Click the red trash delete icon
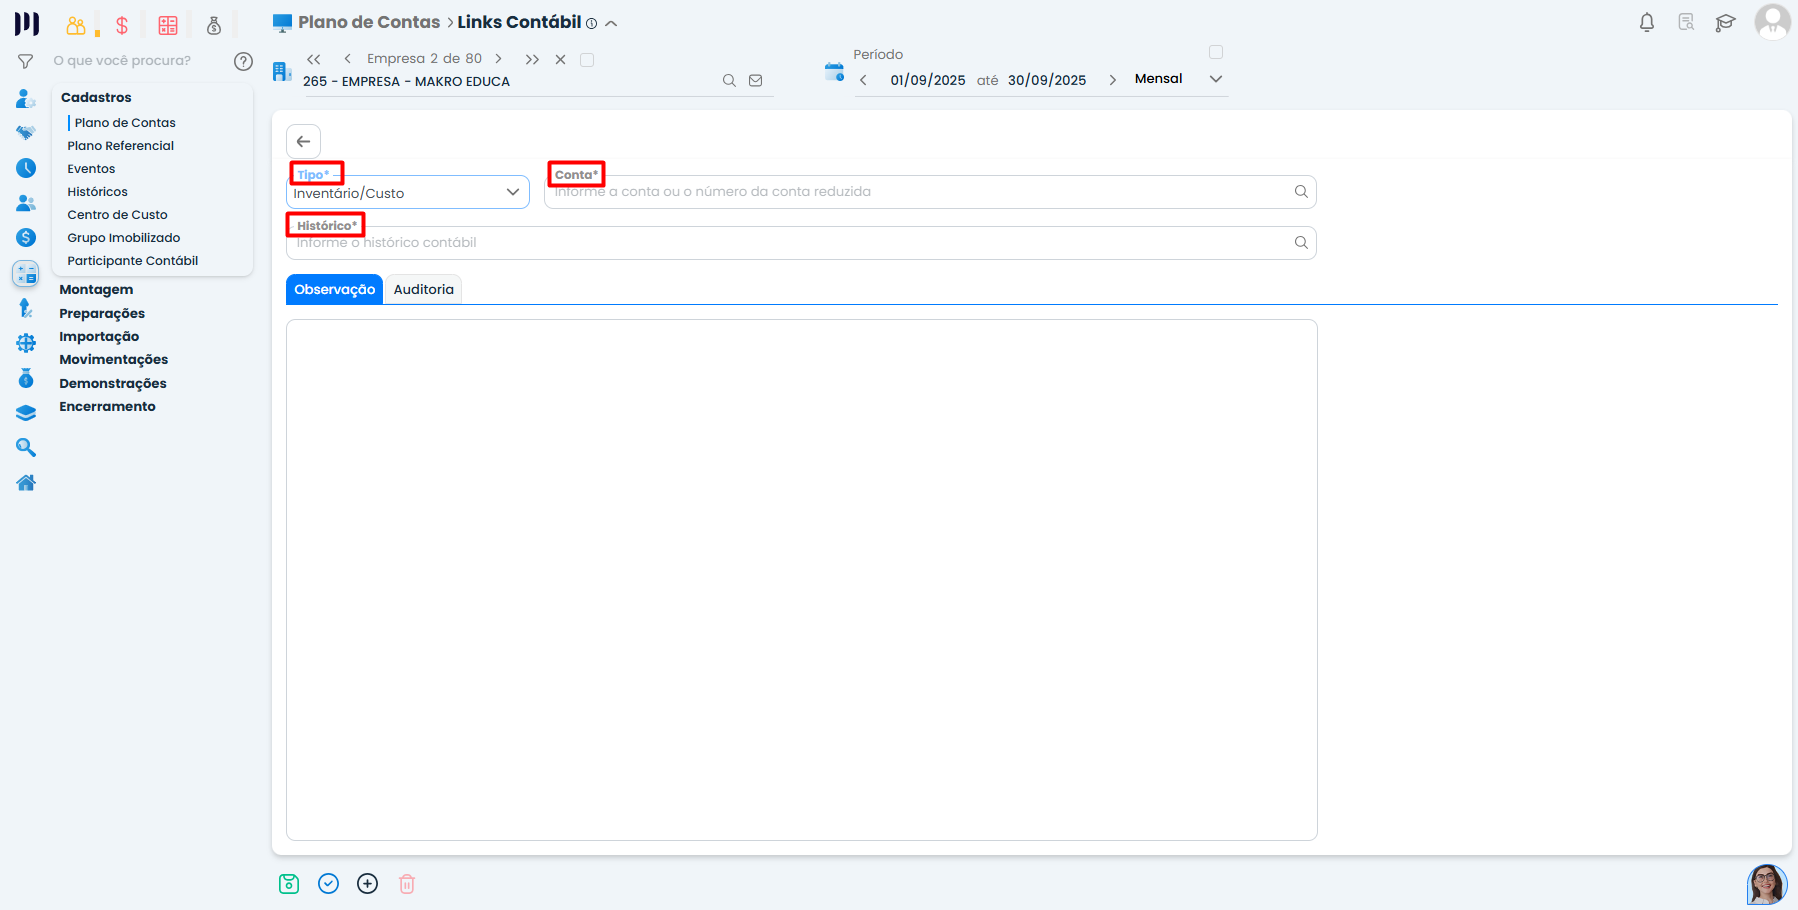Screen dimensions: 1798x910 407,884
